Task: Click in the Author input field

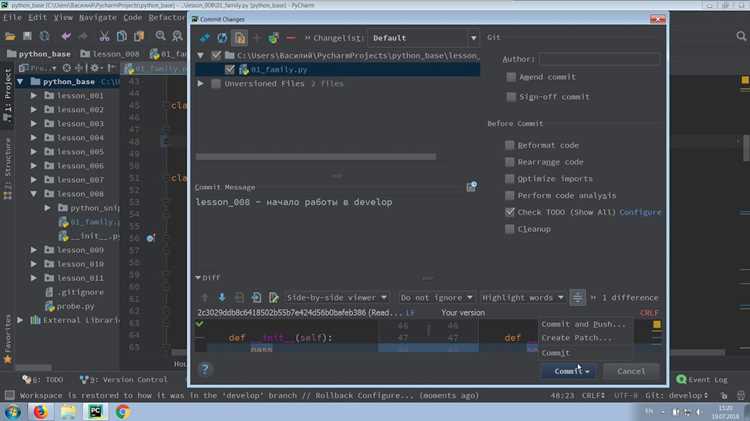Action: point(599,59)
